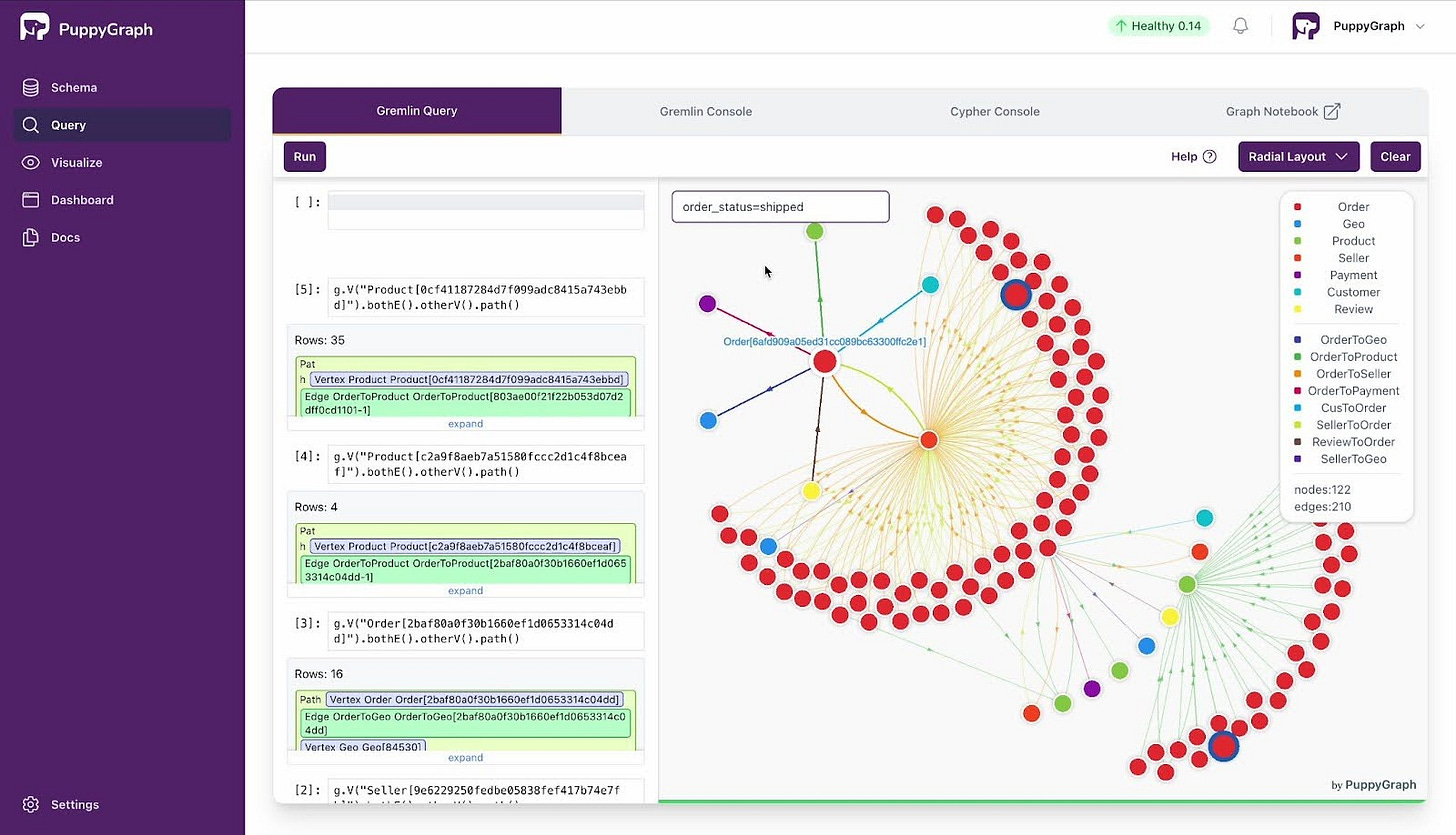Image resolution: width=1456 pixels, height=835 pixels.
Task: Click 'OrderToSeller' legend entry
Action: pos(1355,374)
